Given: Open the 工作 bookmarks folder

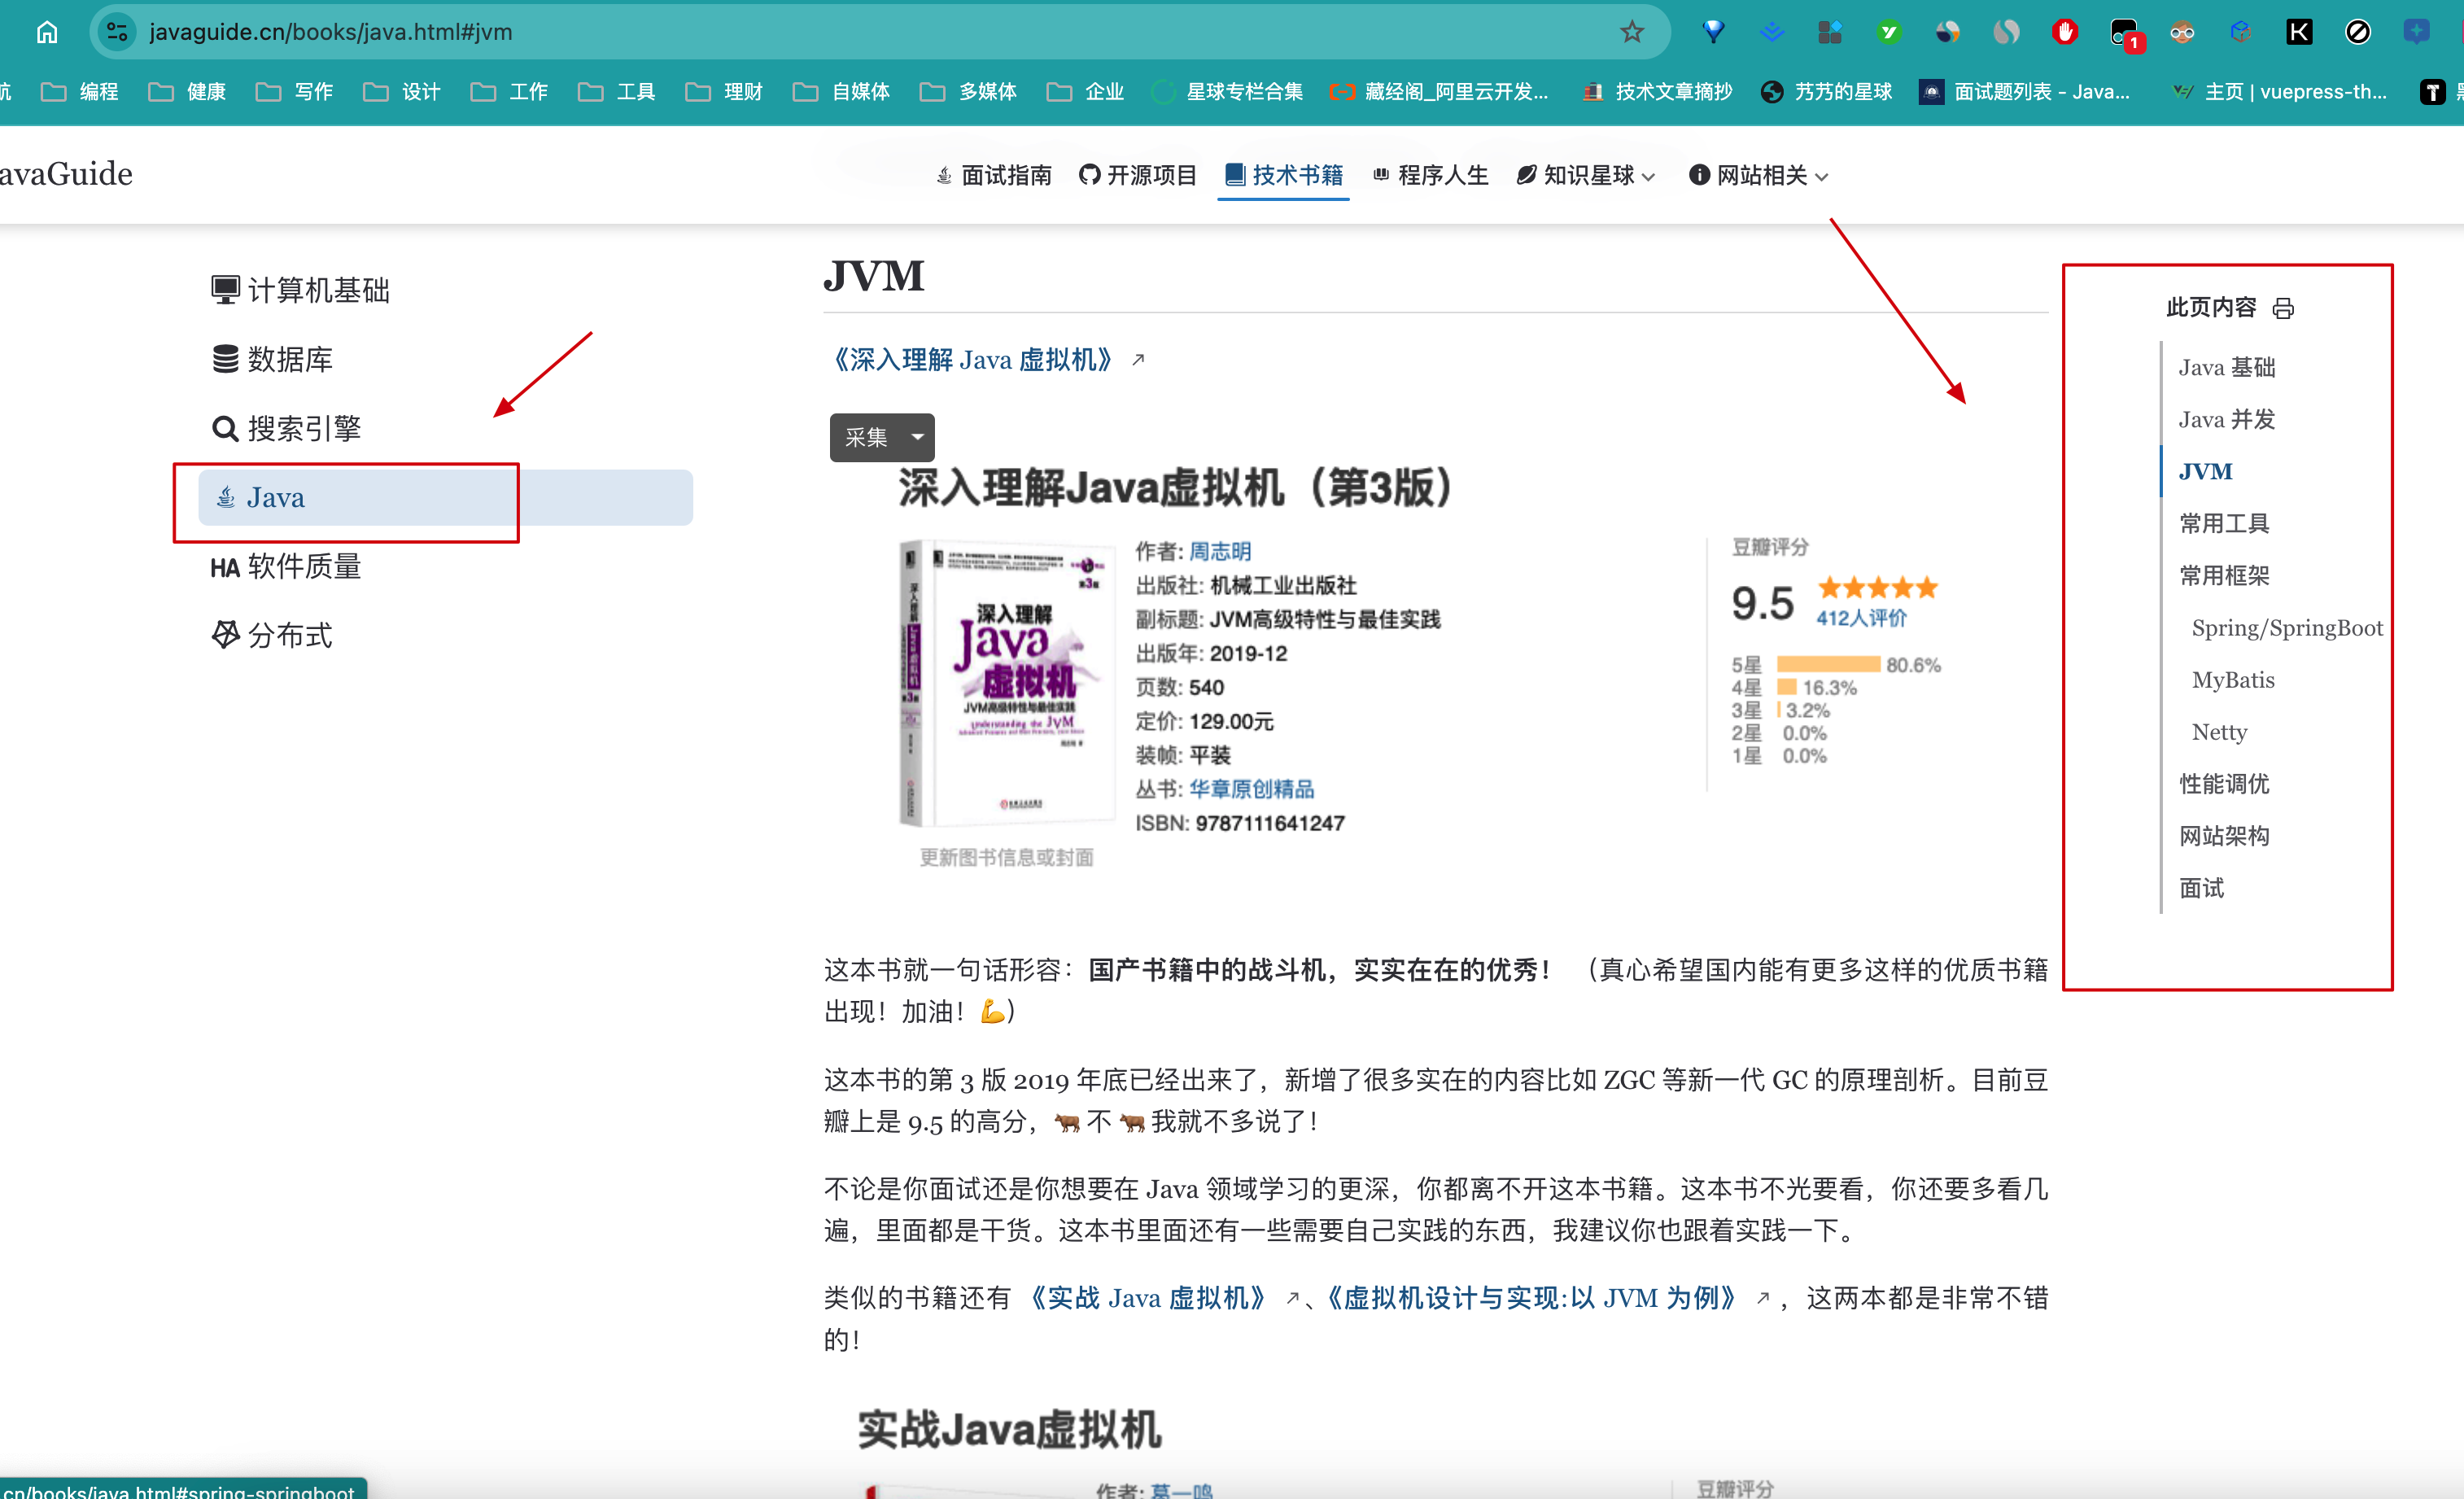Looking at the screenshot, I should (509, 92).
